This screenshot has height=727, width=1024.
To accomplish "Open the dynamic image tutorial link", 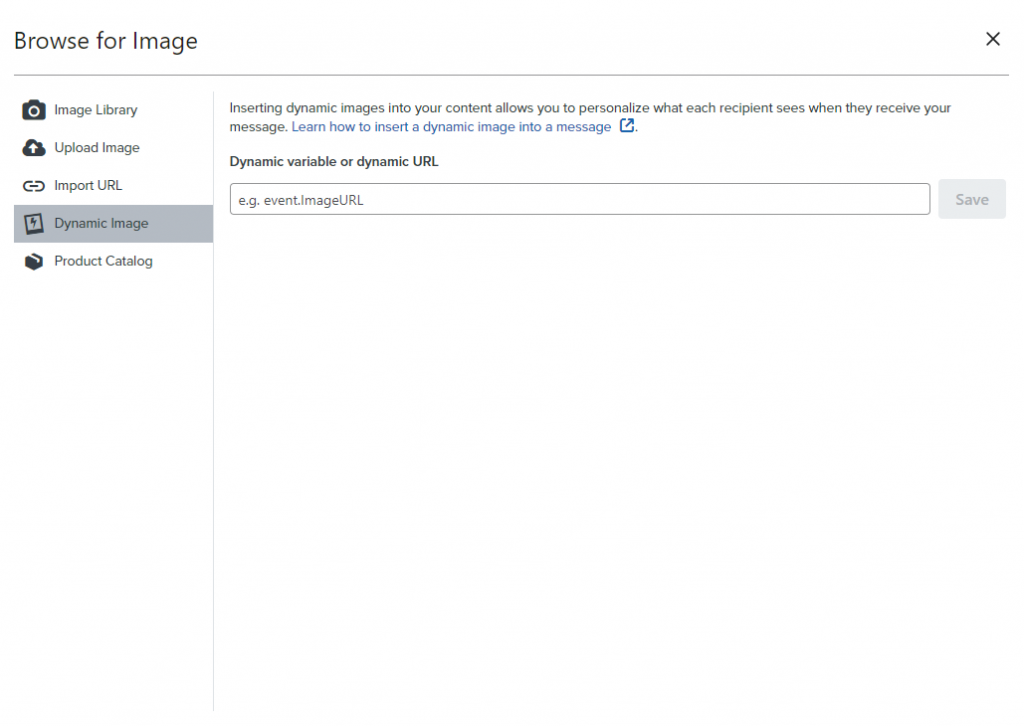I will (x=450, y=126).
